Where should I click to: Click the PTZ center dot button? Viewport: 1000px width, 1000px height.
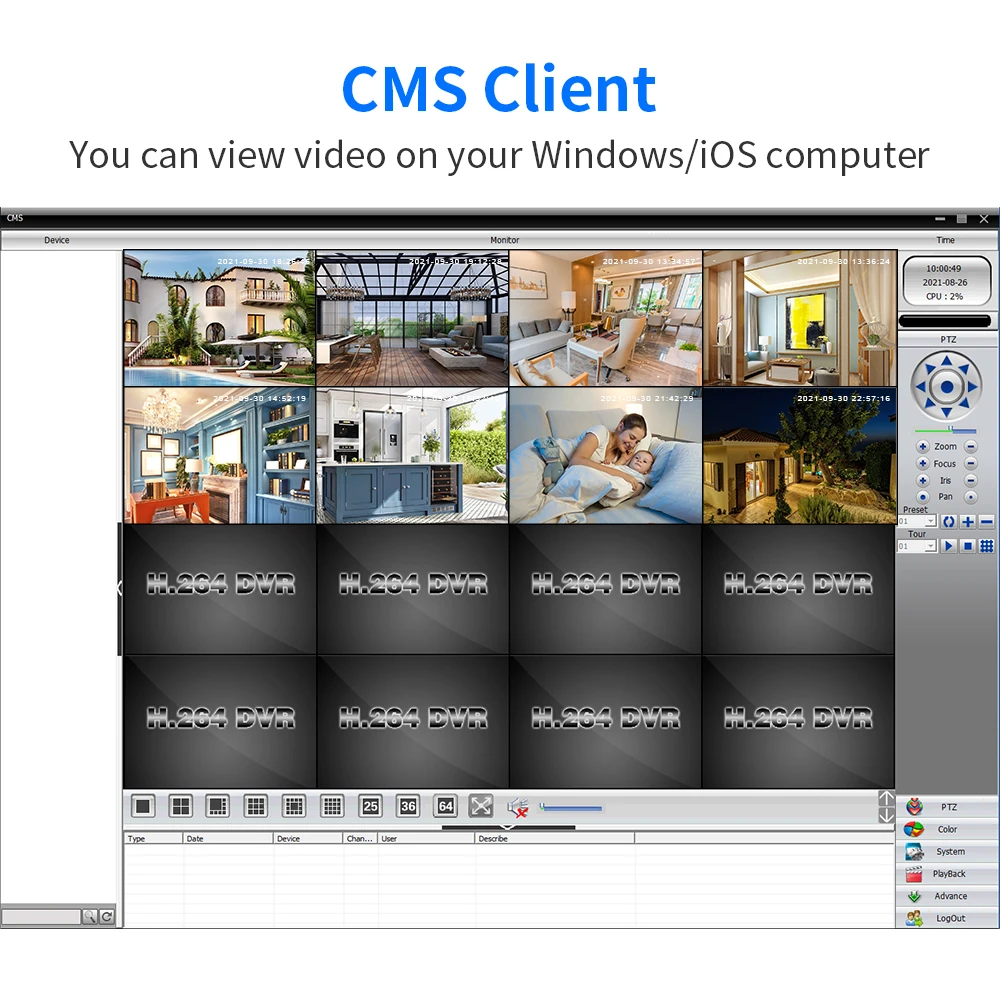[946, 386]
